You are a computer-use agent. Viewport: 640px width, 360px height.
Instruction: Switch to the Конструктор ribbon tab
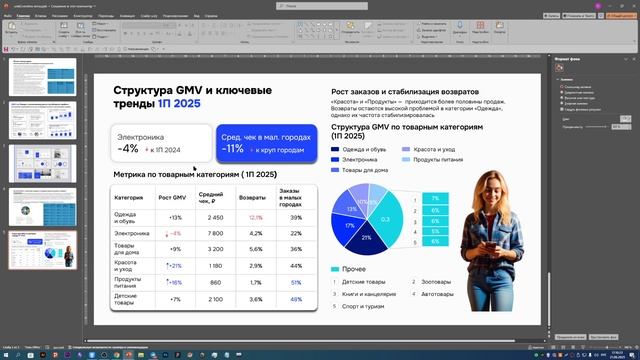pos(83,16)
